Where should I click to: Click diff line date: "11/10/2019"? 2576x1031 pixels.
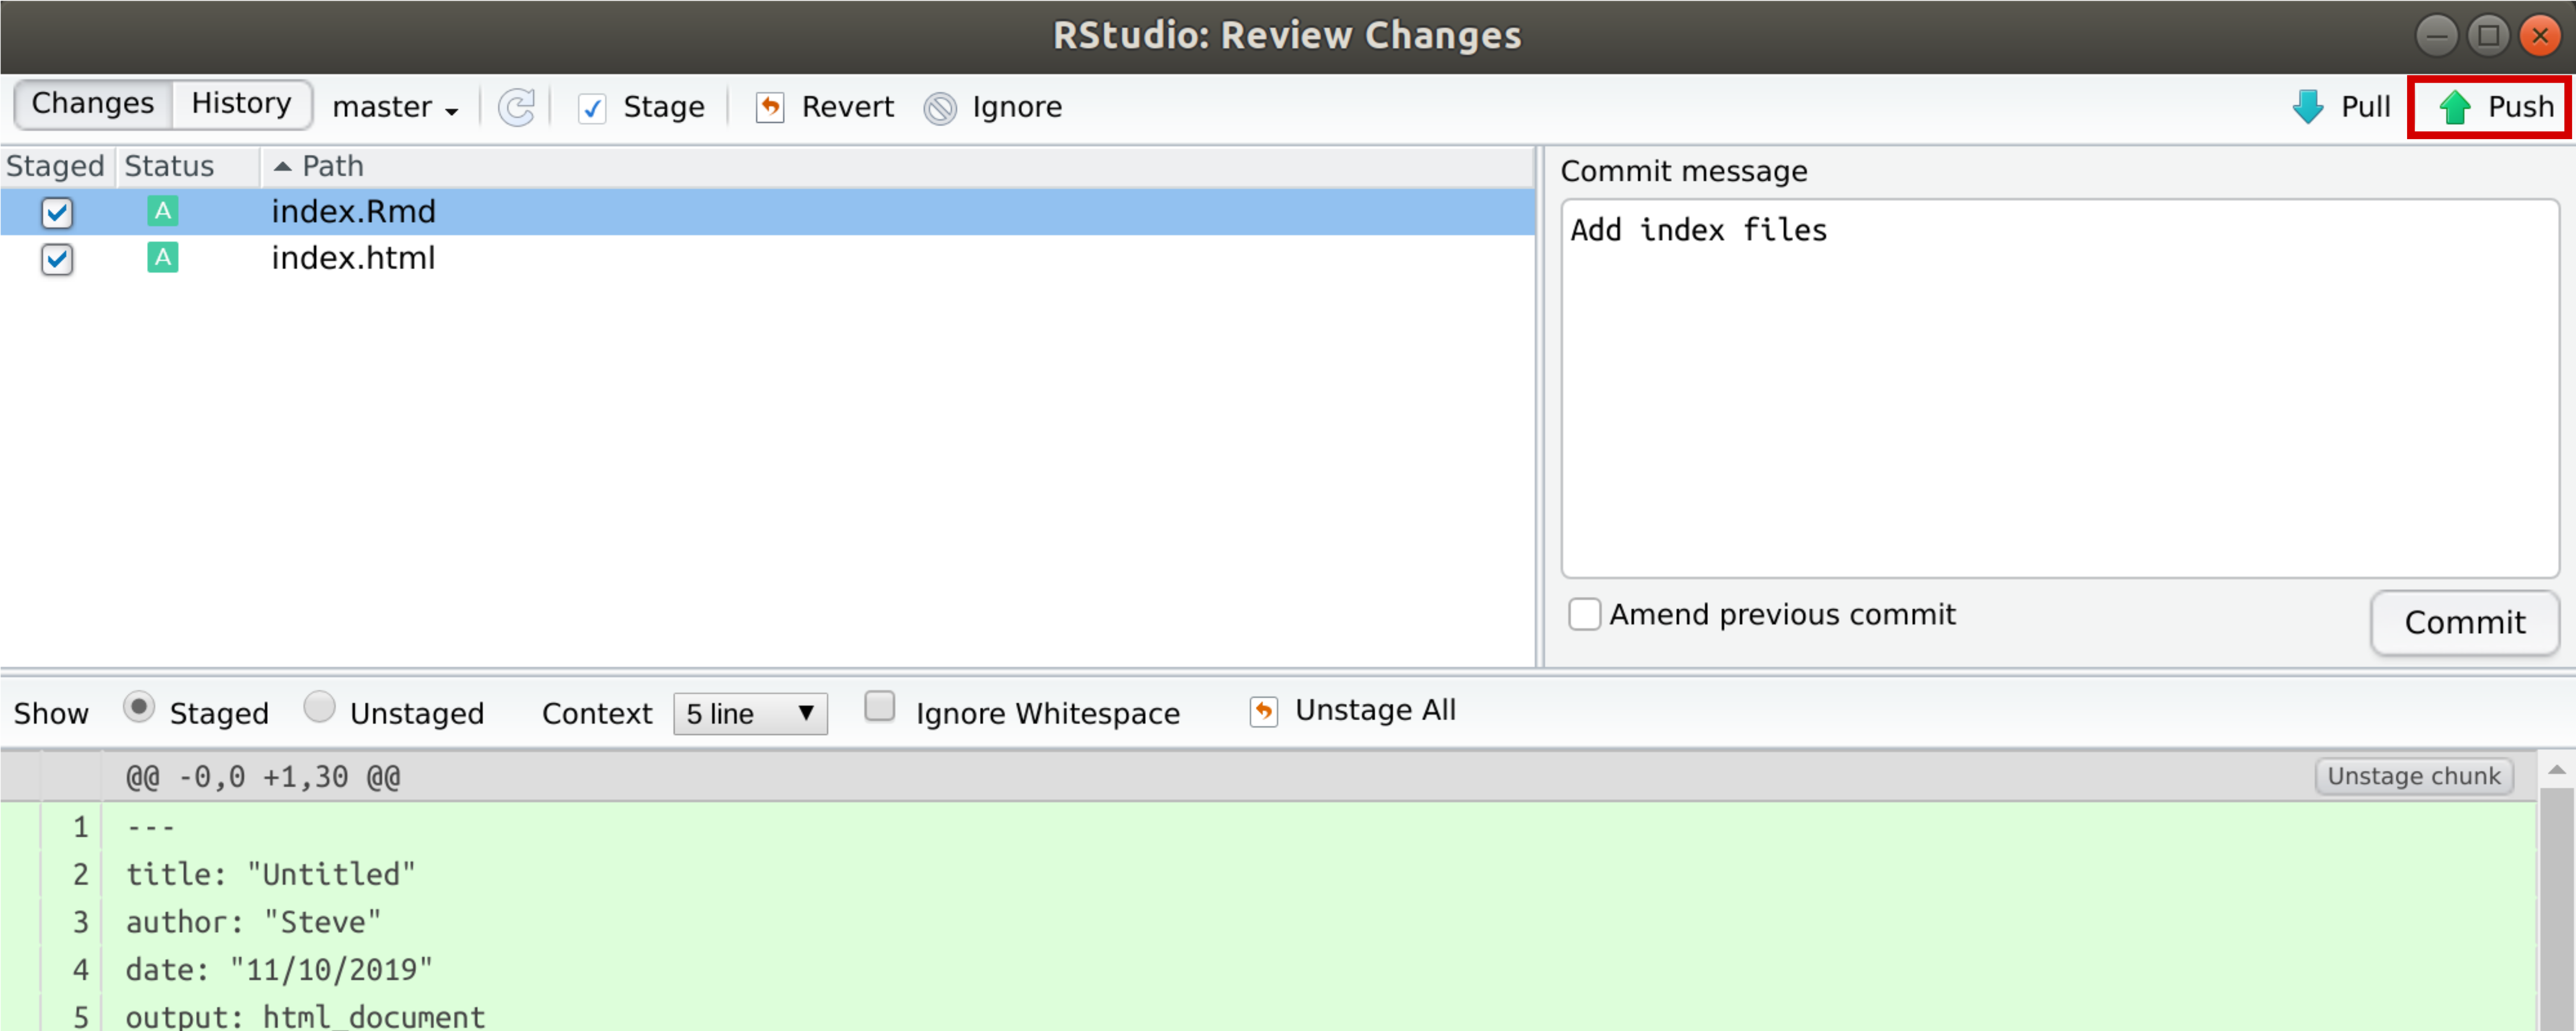pos(279,970)
